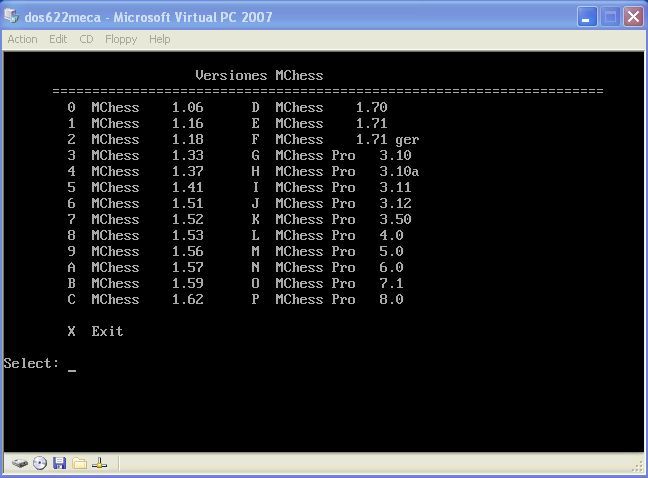
Task: Click the 'Versiones MChess' heading
Action: (259, 76)
